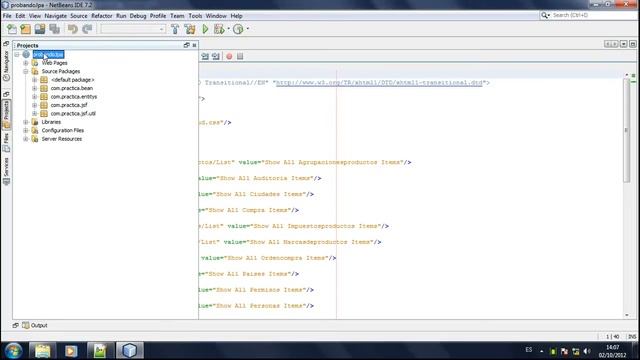The image size is (640, 360).
Task: Switch to the Services side tab
Action: pos(6,171)
